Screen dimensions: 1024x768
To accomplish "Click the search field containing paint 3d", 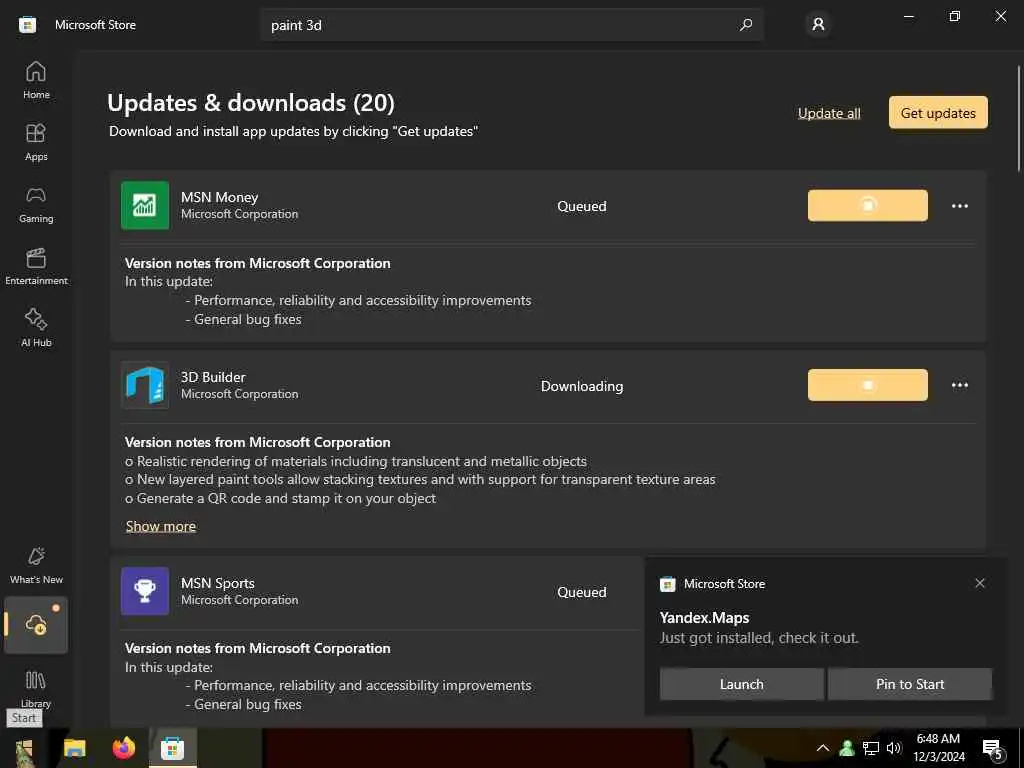I will click(511, 25).
